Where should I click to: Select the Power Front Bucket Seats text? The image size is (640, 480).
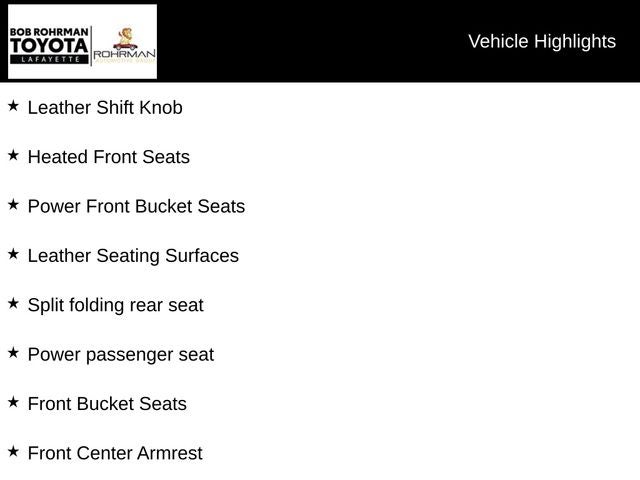[136, 206]
